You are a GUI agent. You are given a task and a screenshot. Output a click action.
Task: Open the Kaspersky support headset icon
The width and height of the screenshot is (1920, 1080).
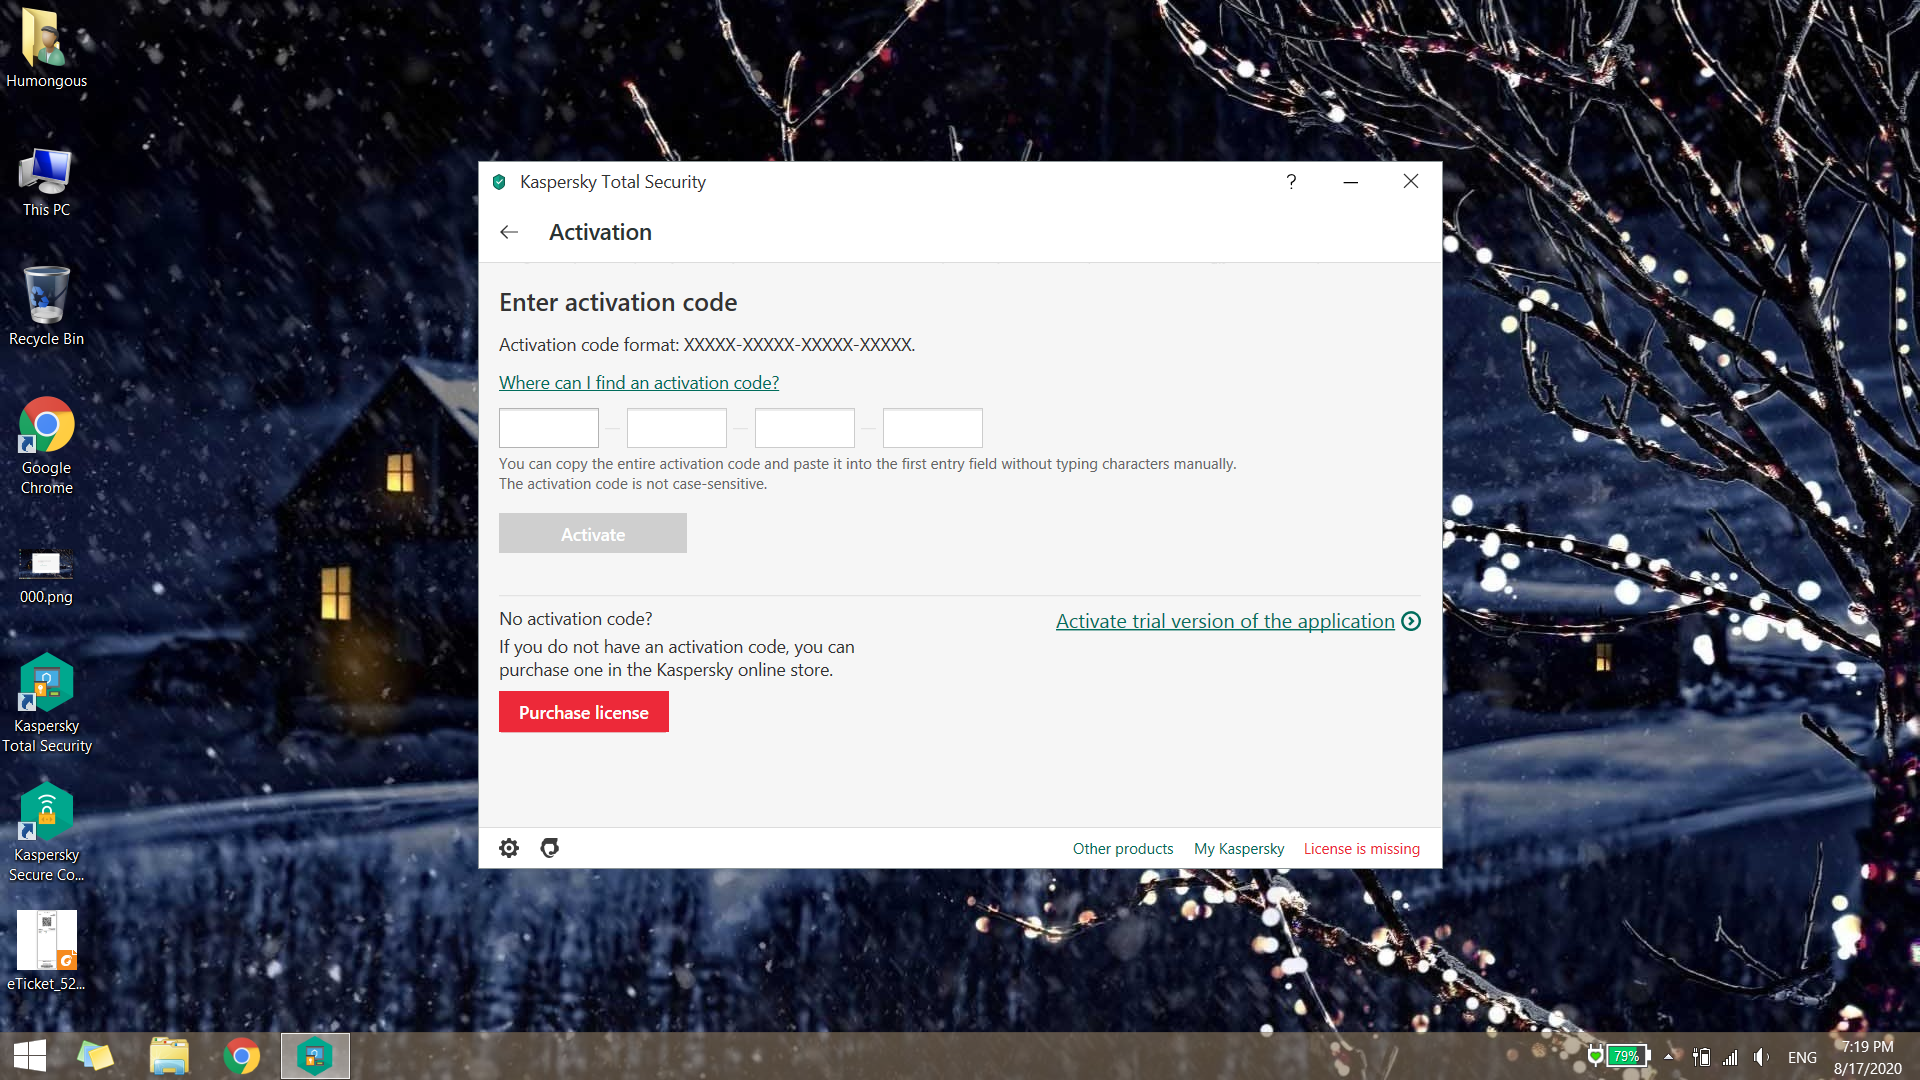click(549, 848)
